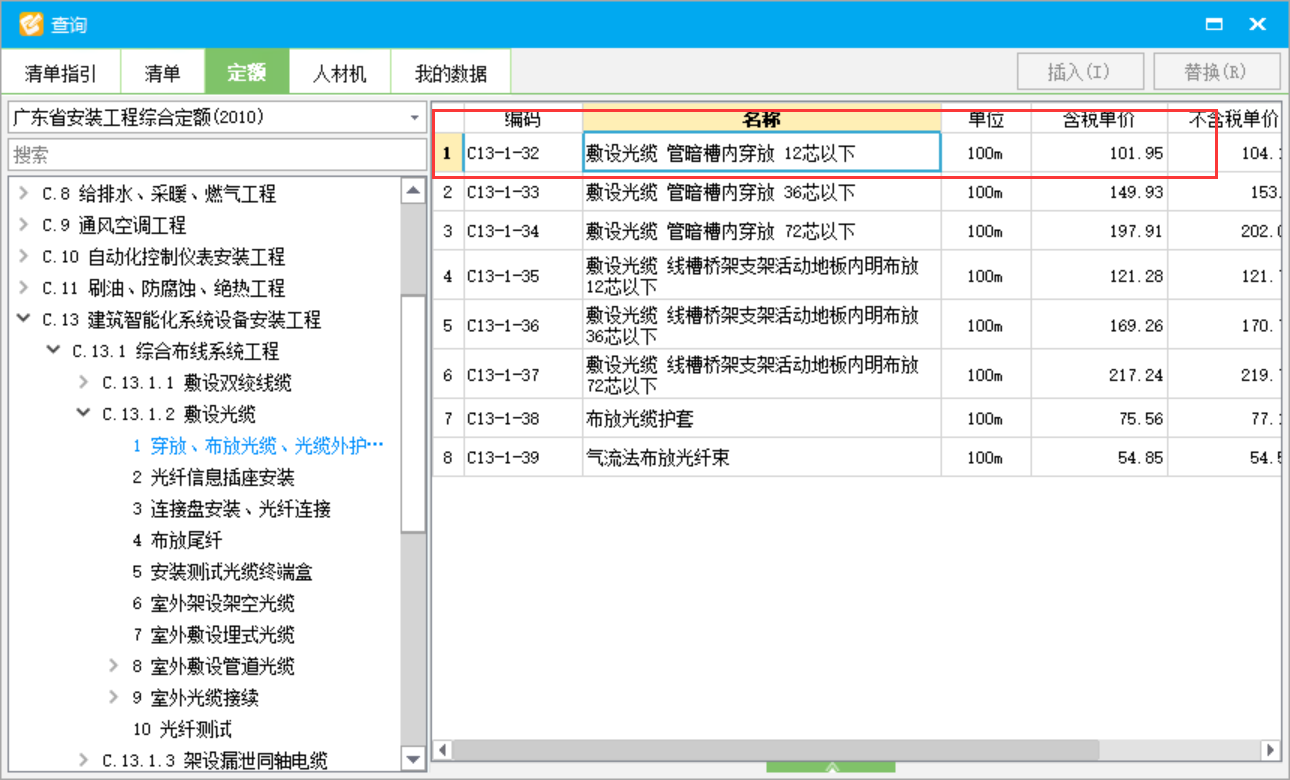1290x780 pixels.
Task: Select code cell C13-1-33
Action: point(522,192)
